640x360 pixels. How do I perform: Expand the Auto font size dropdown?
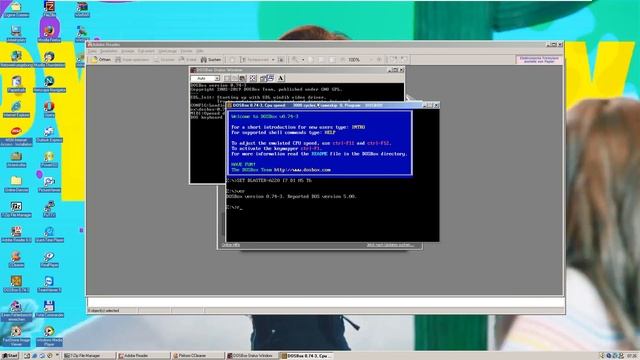coord(217,78)
